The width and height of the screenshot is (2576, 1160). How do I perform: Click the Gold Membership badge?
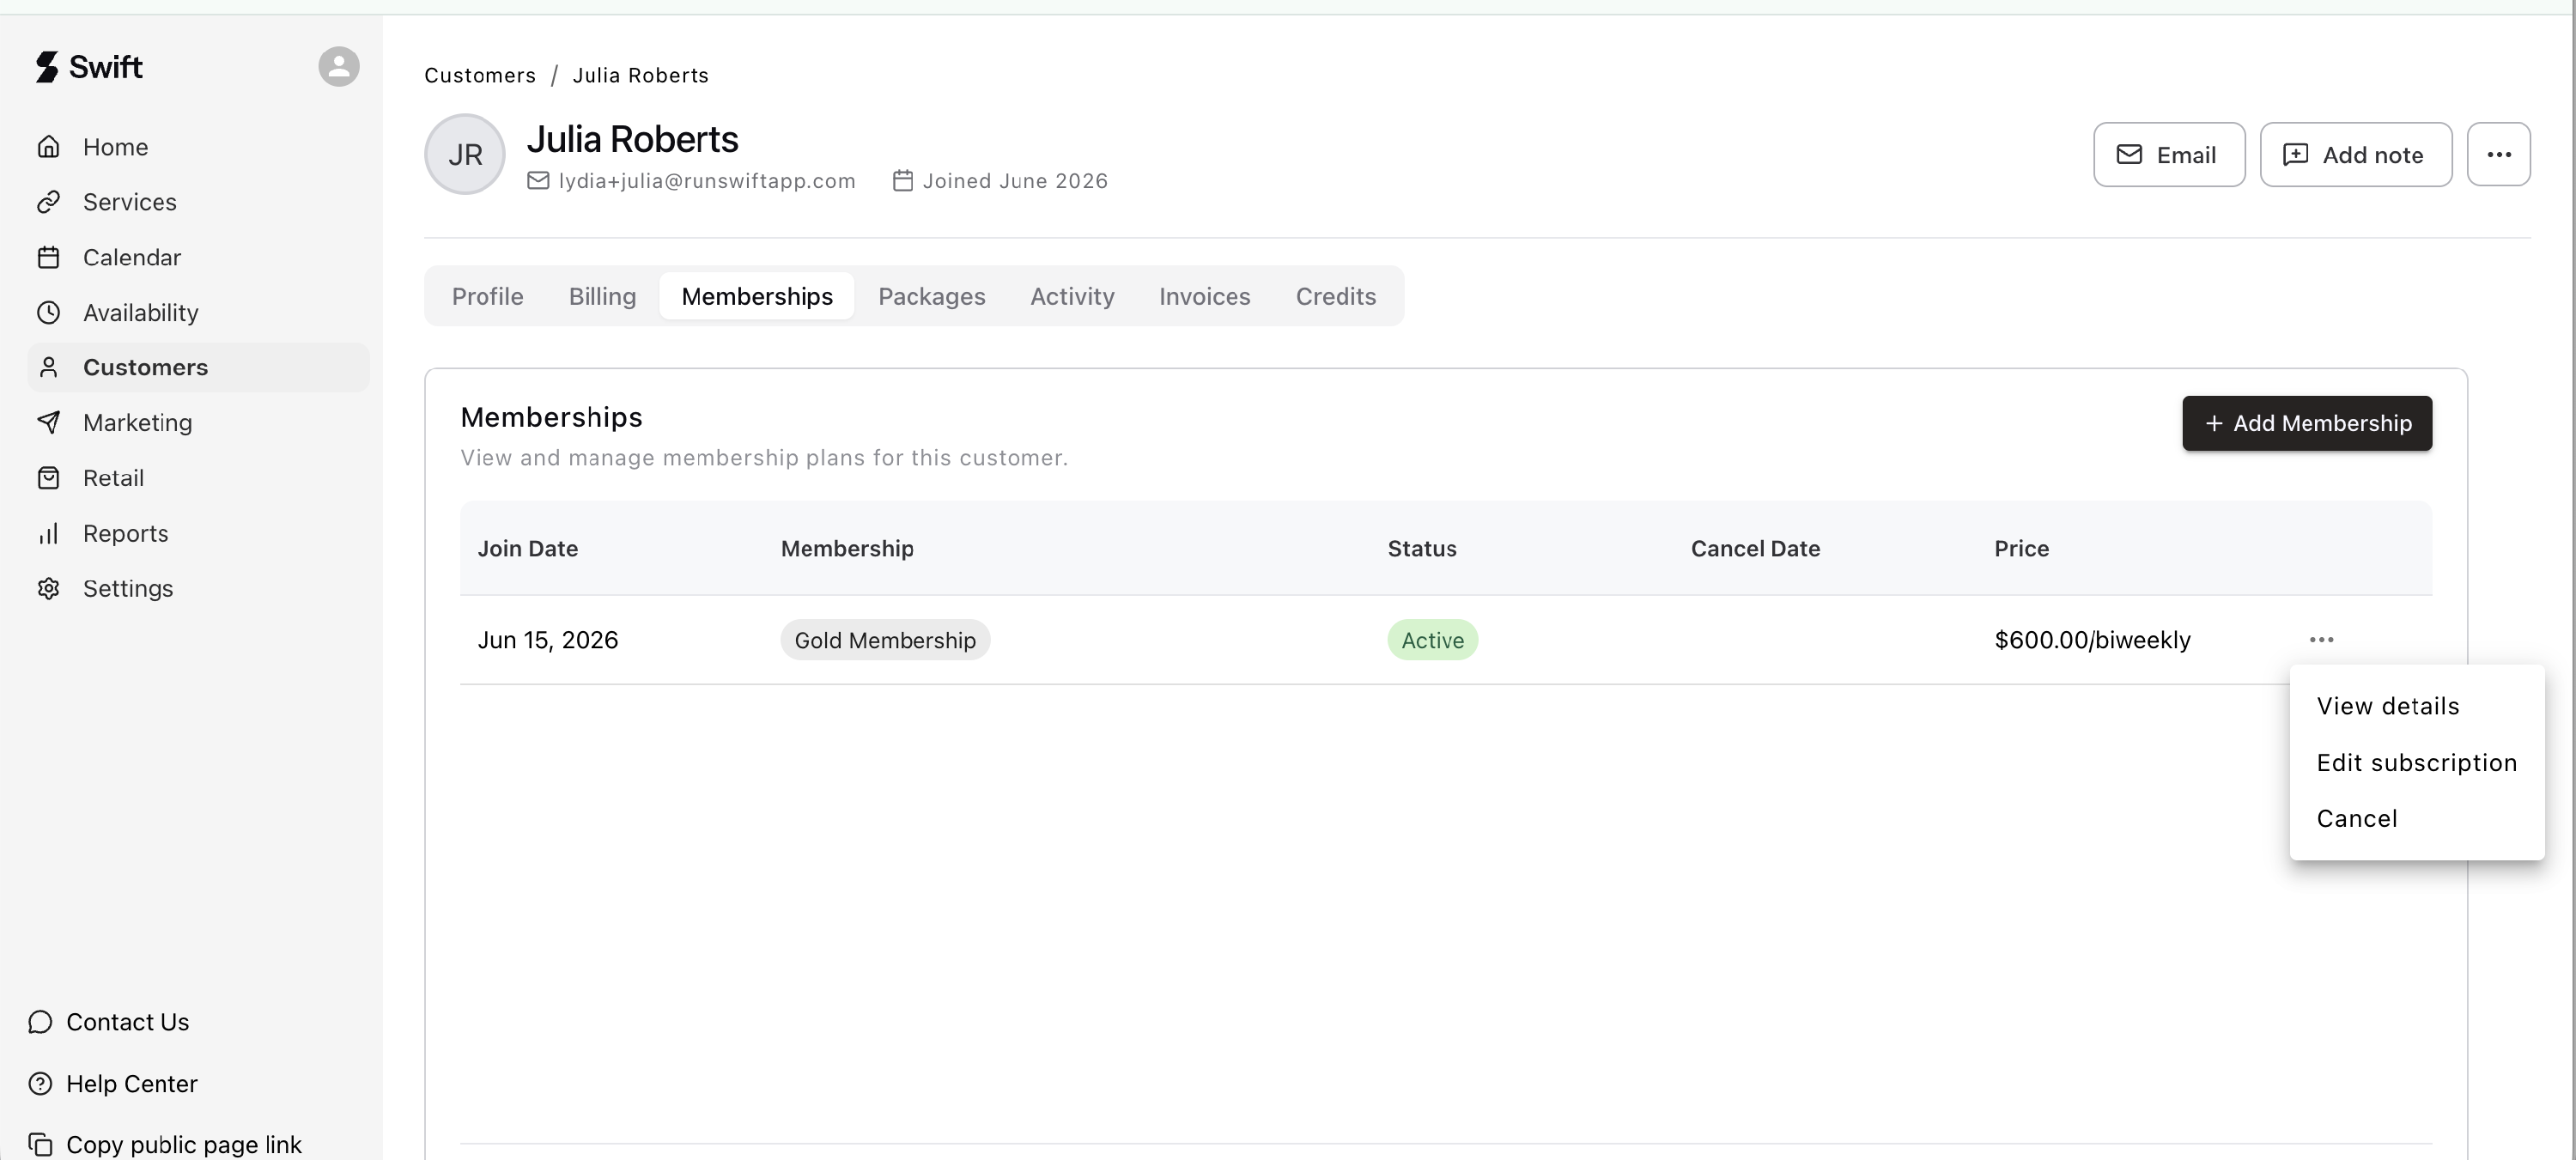[885, 640]
